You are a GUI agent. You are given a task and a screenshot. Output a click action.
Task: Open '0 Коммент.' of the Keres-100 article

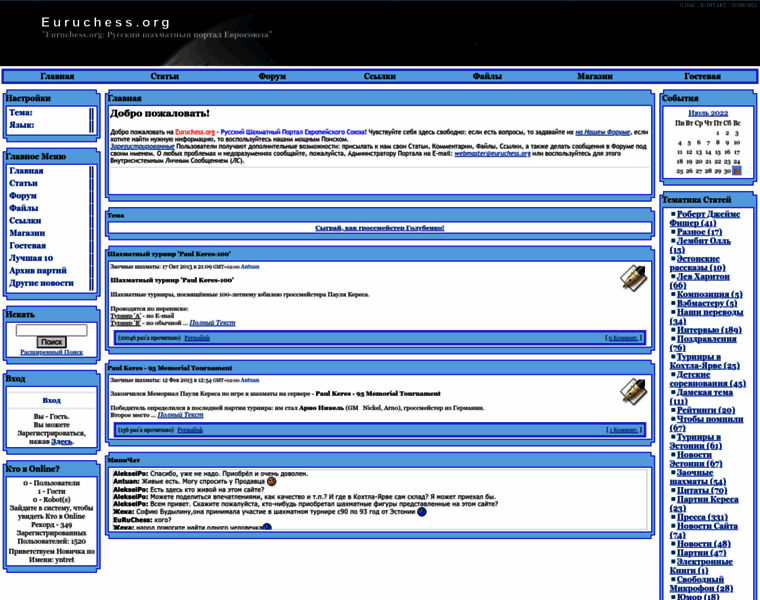tap(623, 338)
